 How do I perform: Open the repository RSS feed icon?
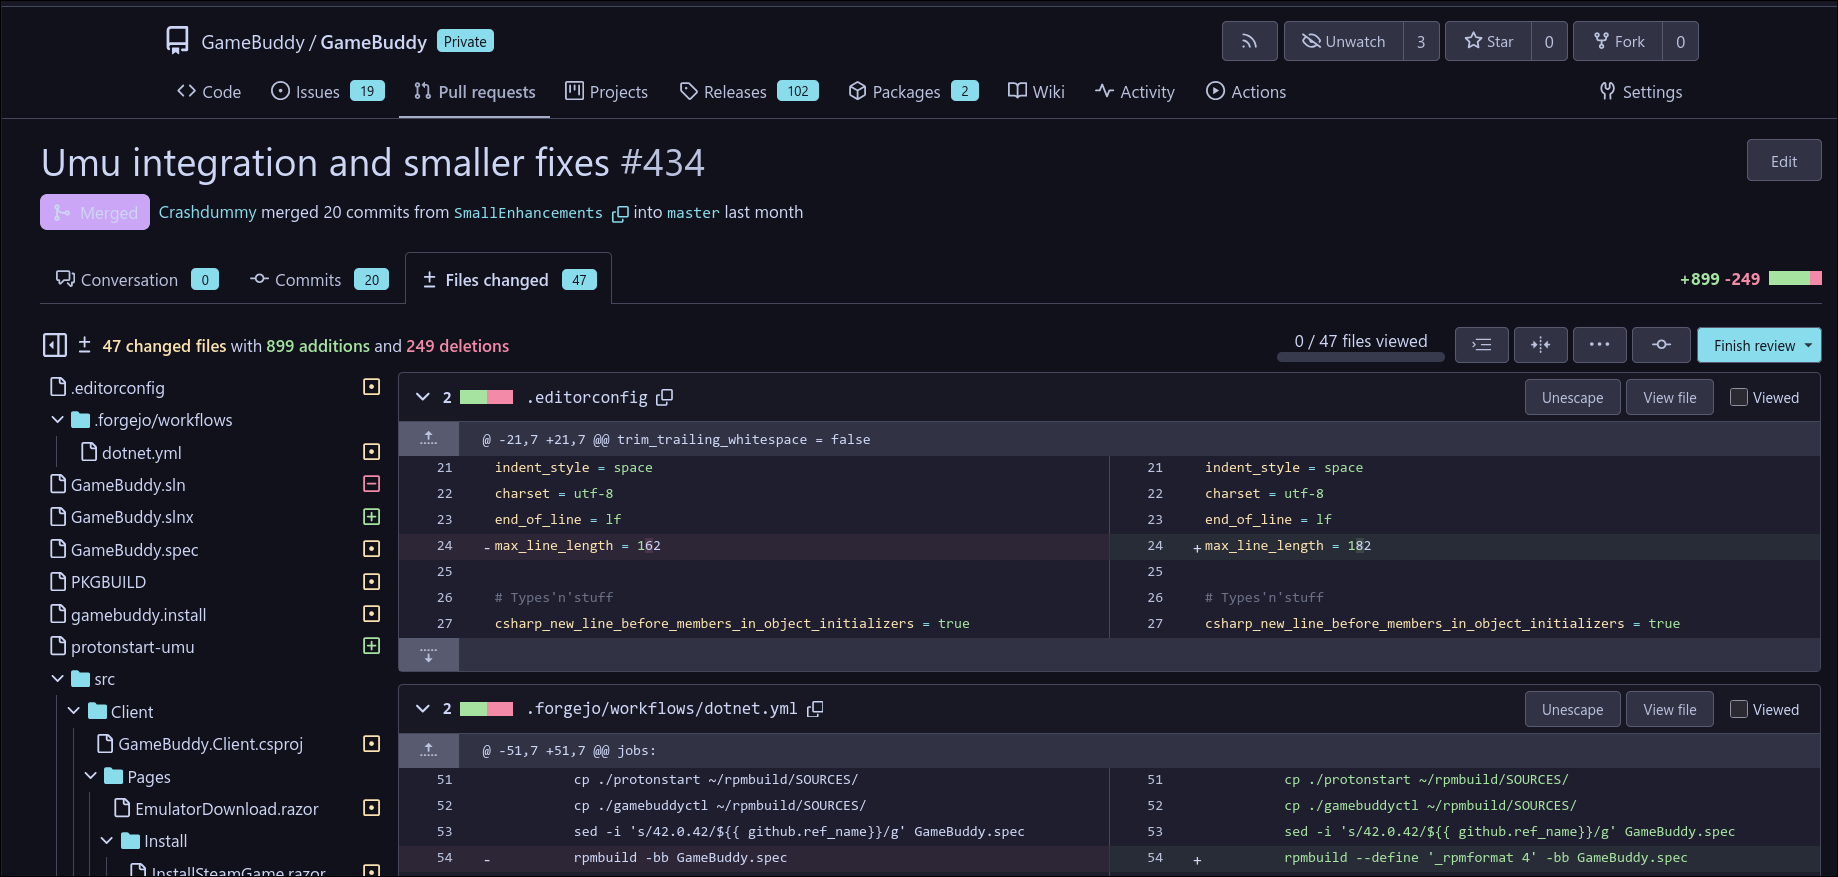(x=1249, y=41)
